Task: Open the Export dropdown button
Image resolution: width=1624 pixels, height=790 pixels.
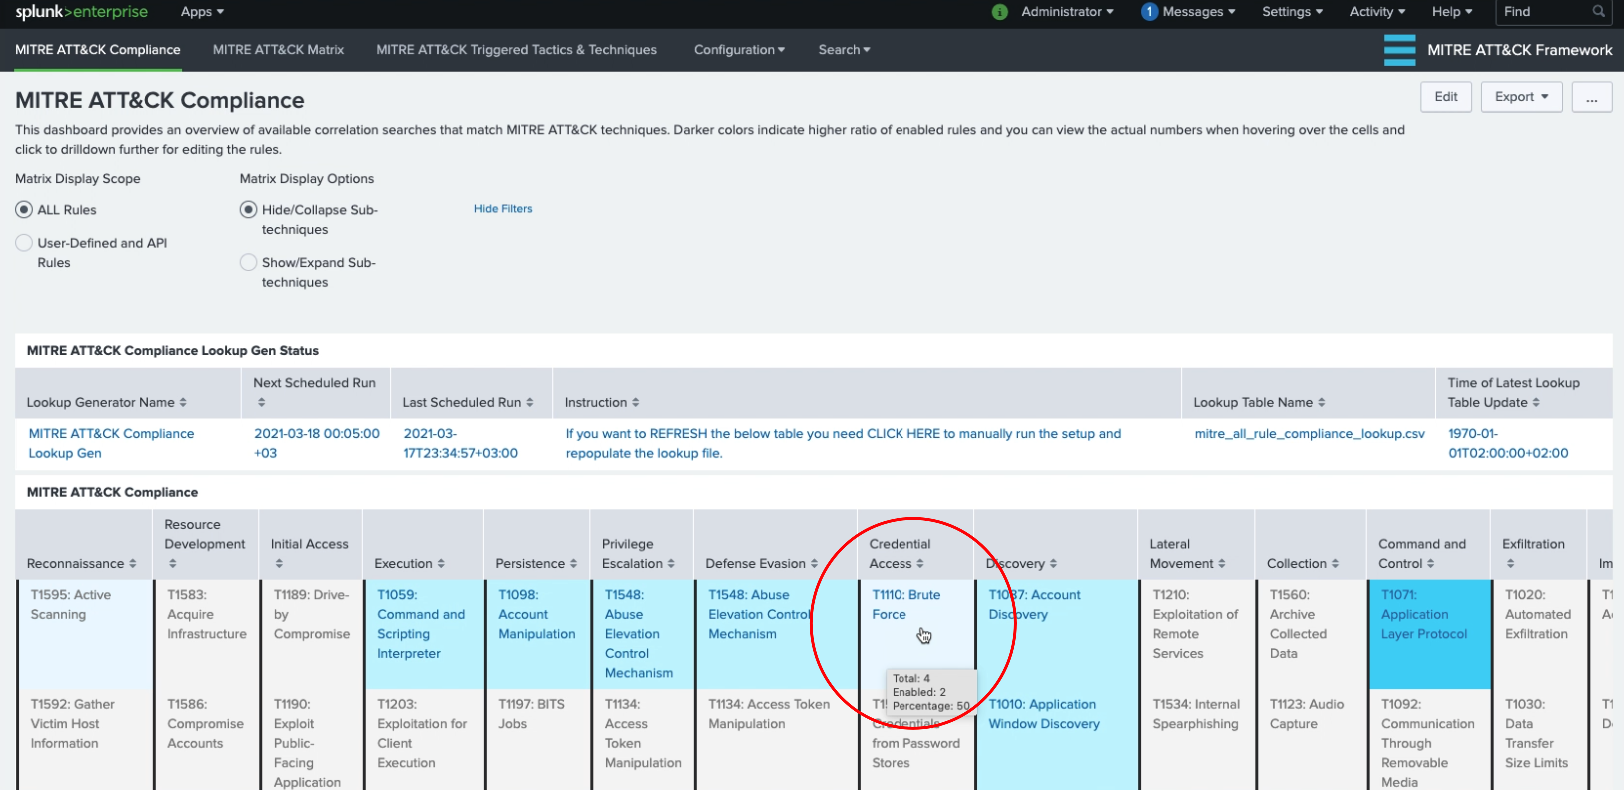Action: (x=1521, y=97)
